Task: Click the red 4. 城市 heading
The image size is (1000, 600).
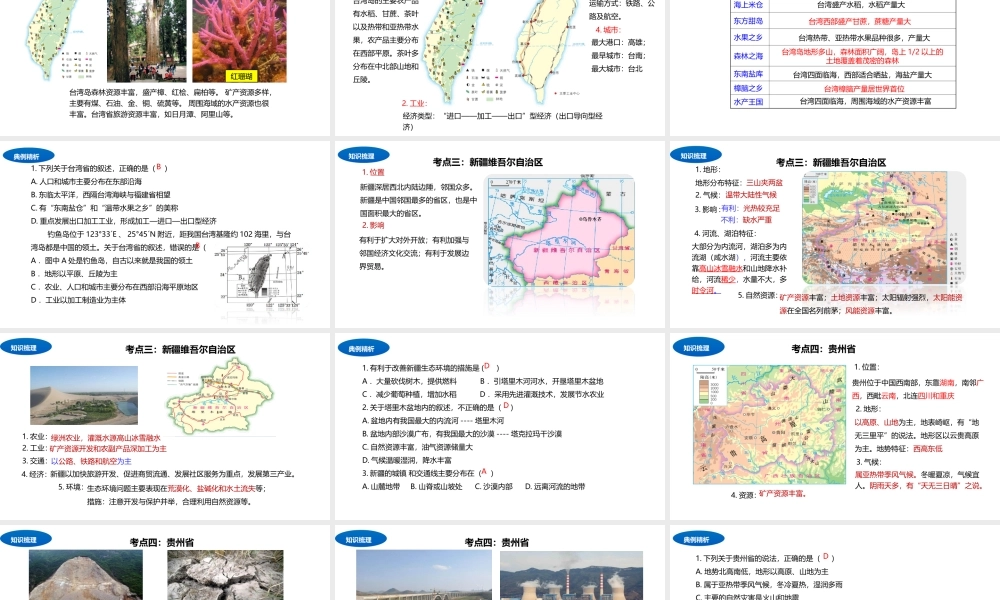Action: pos(608,30)
